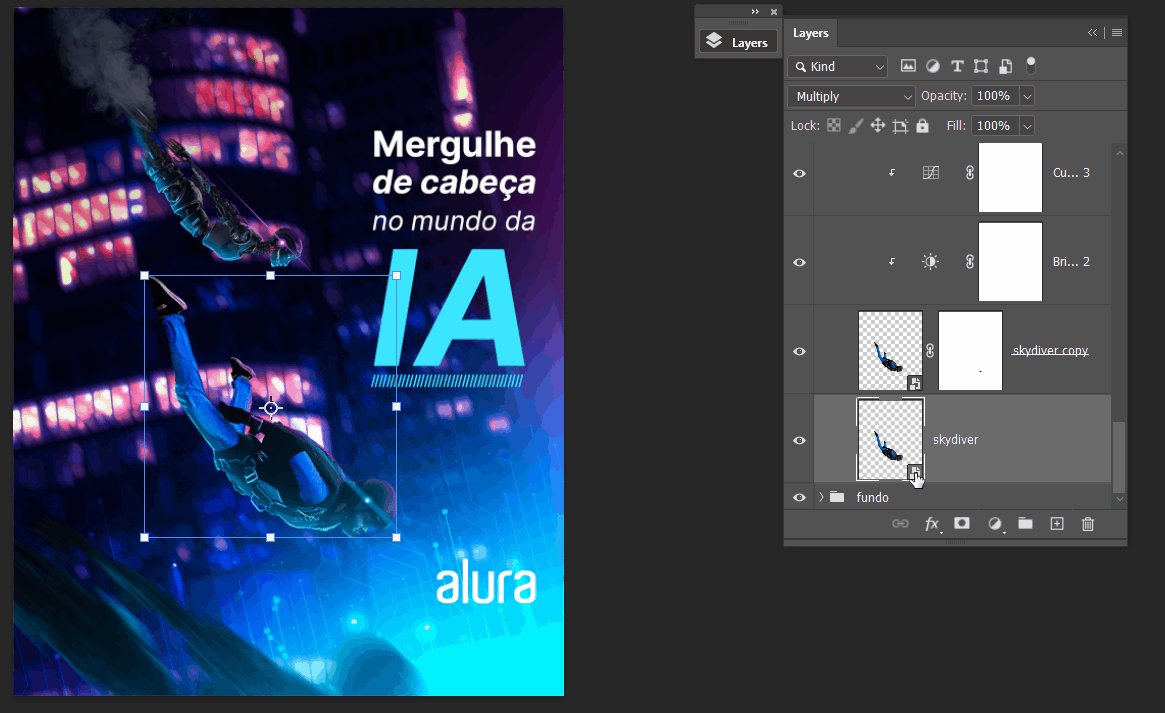Filter layers by adjustment layer icon
The image size is (1165, 713).
(x=932, y=66)
